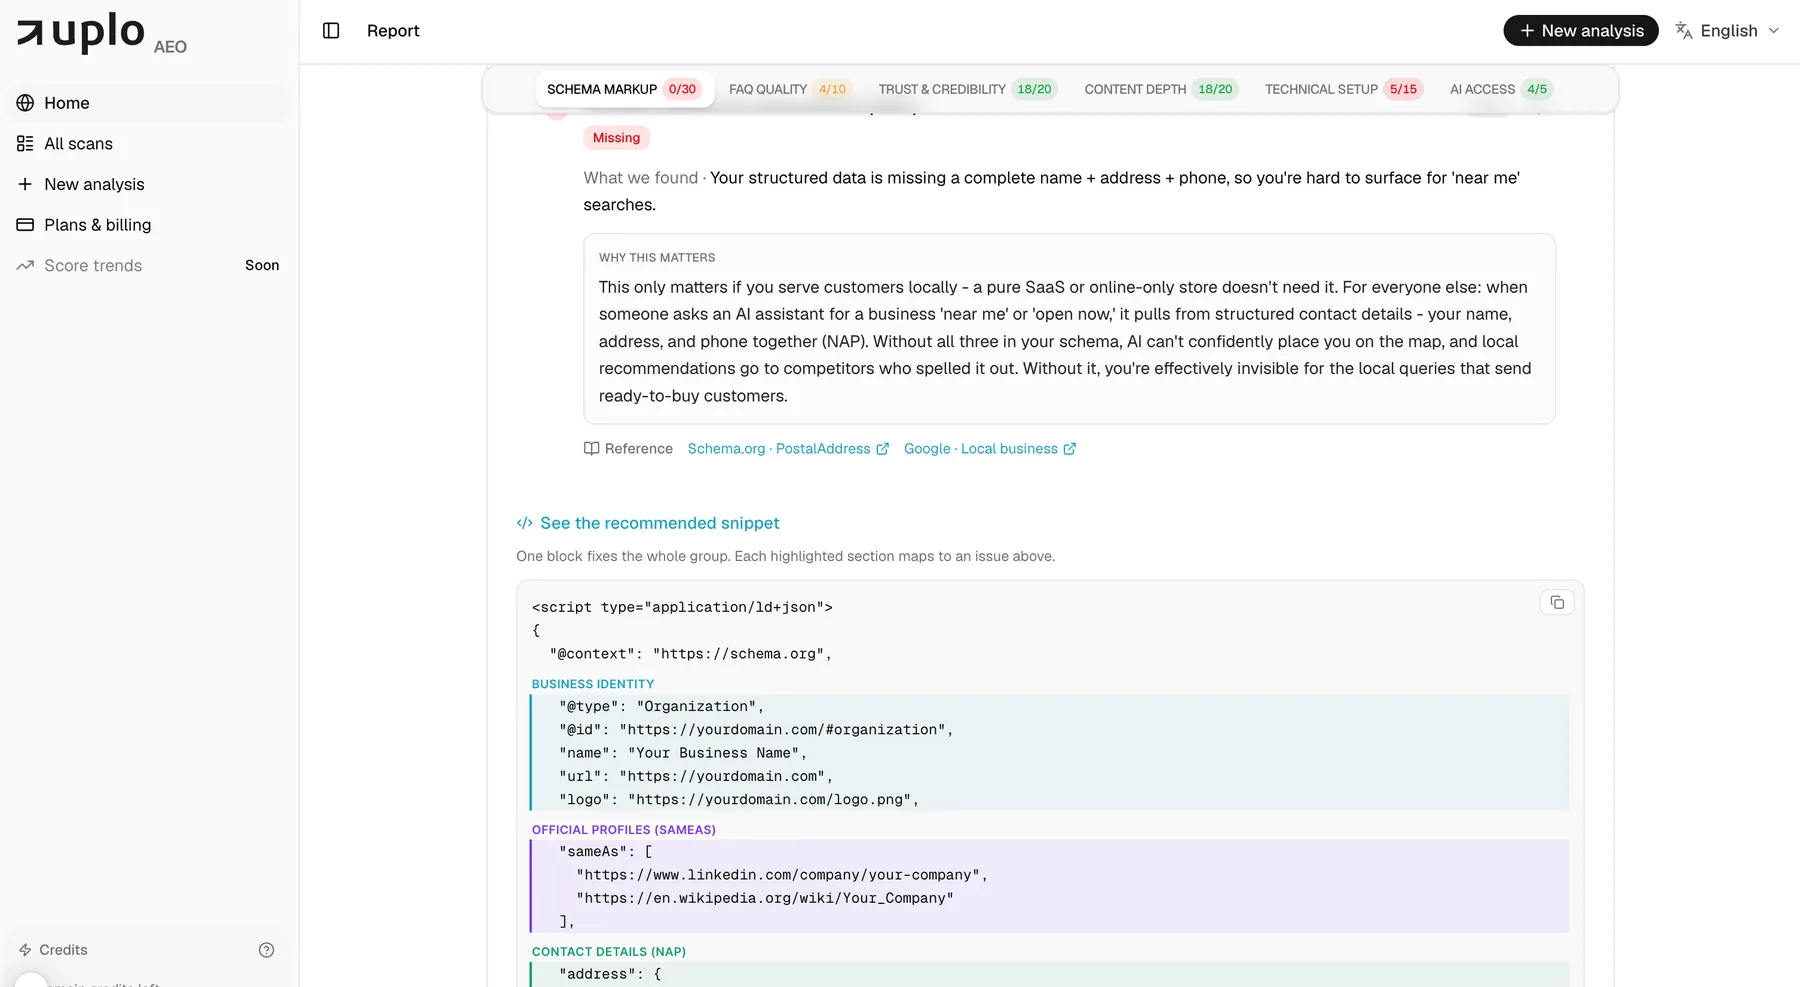Click the plus icon beside New analysis in the sidebar
This screenshot has height=987, width=1800.
pyautogui.click(x=25, y=184)
